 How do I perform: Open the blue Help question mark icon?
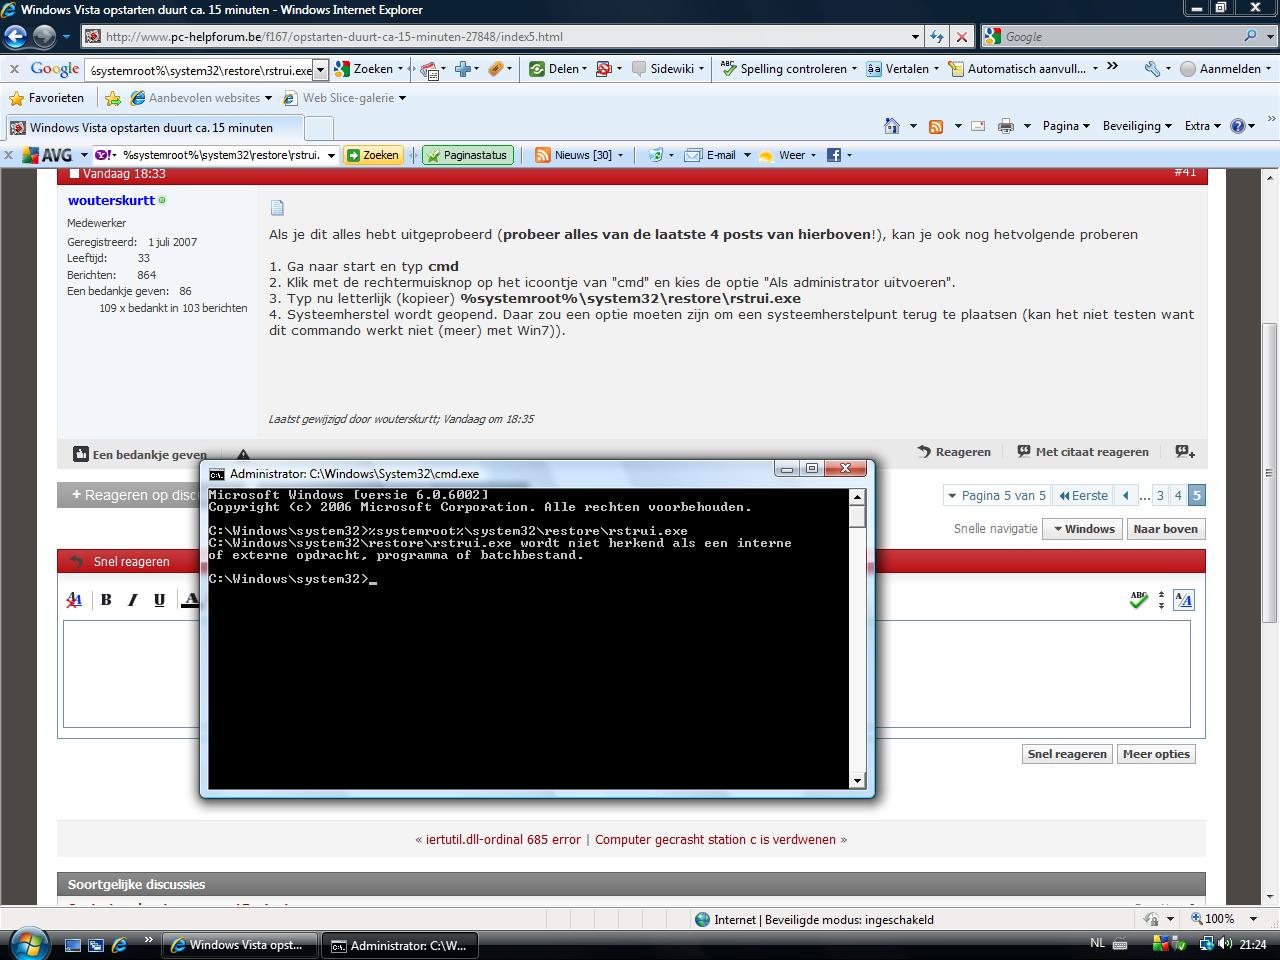coord(1238,126)
